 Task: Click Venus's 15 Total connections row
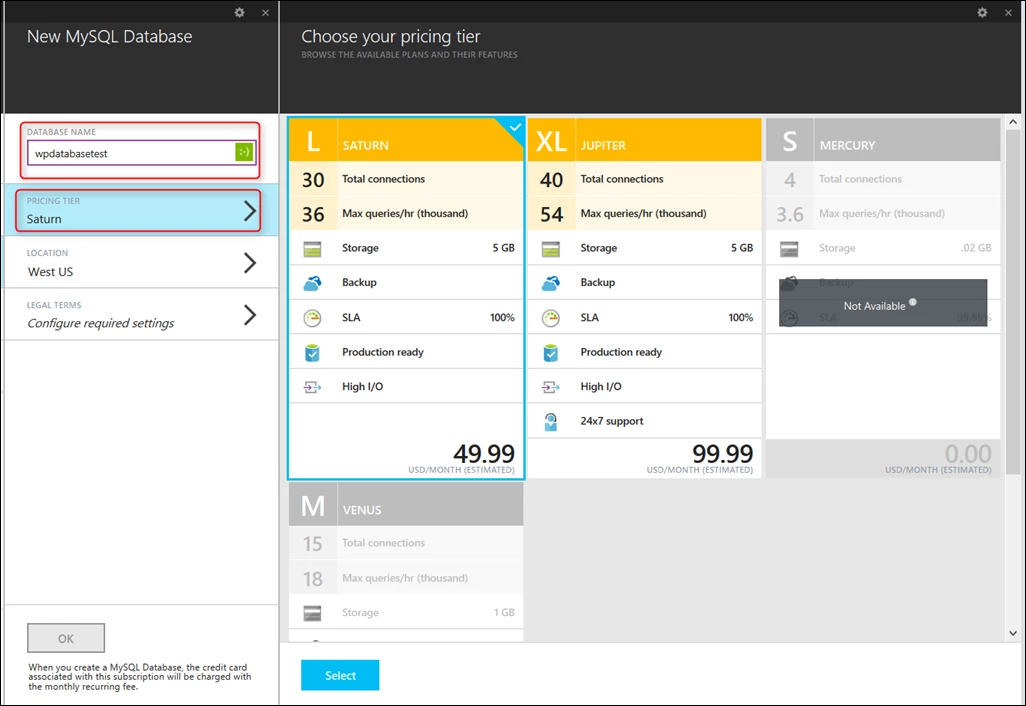[x=406, y=543]
